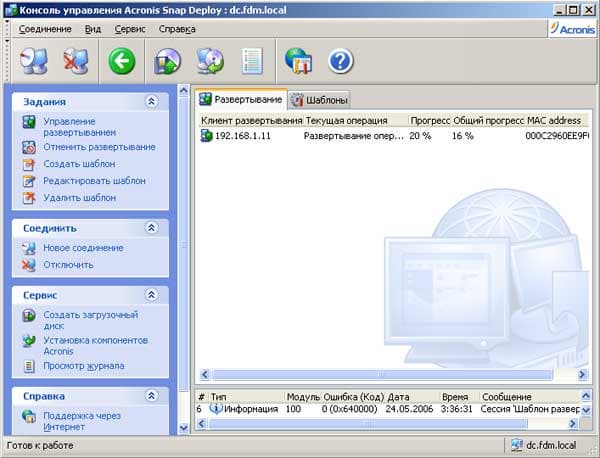
Task: Open Управление развертыванием link
Action: coord(80,127)
